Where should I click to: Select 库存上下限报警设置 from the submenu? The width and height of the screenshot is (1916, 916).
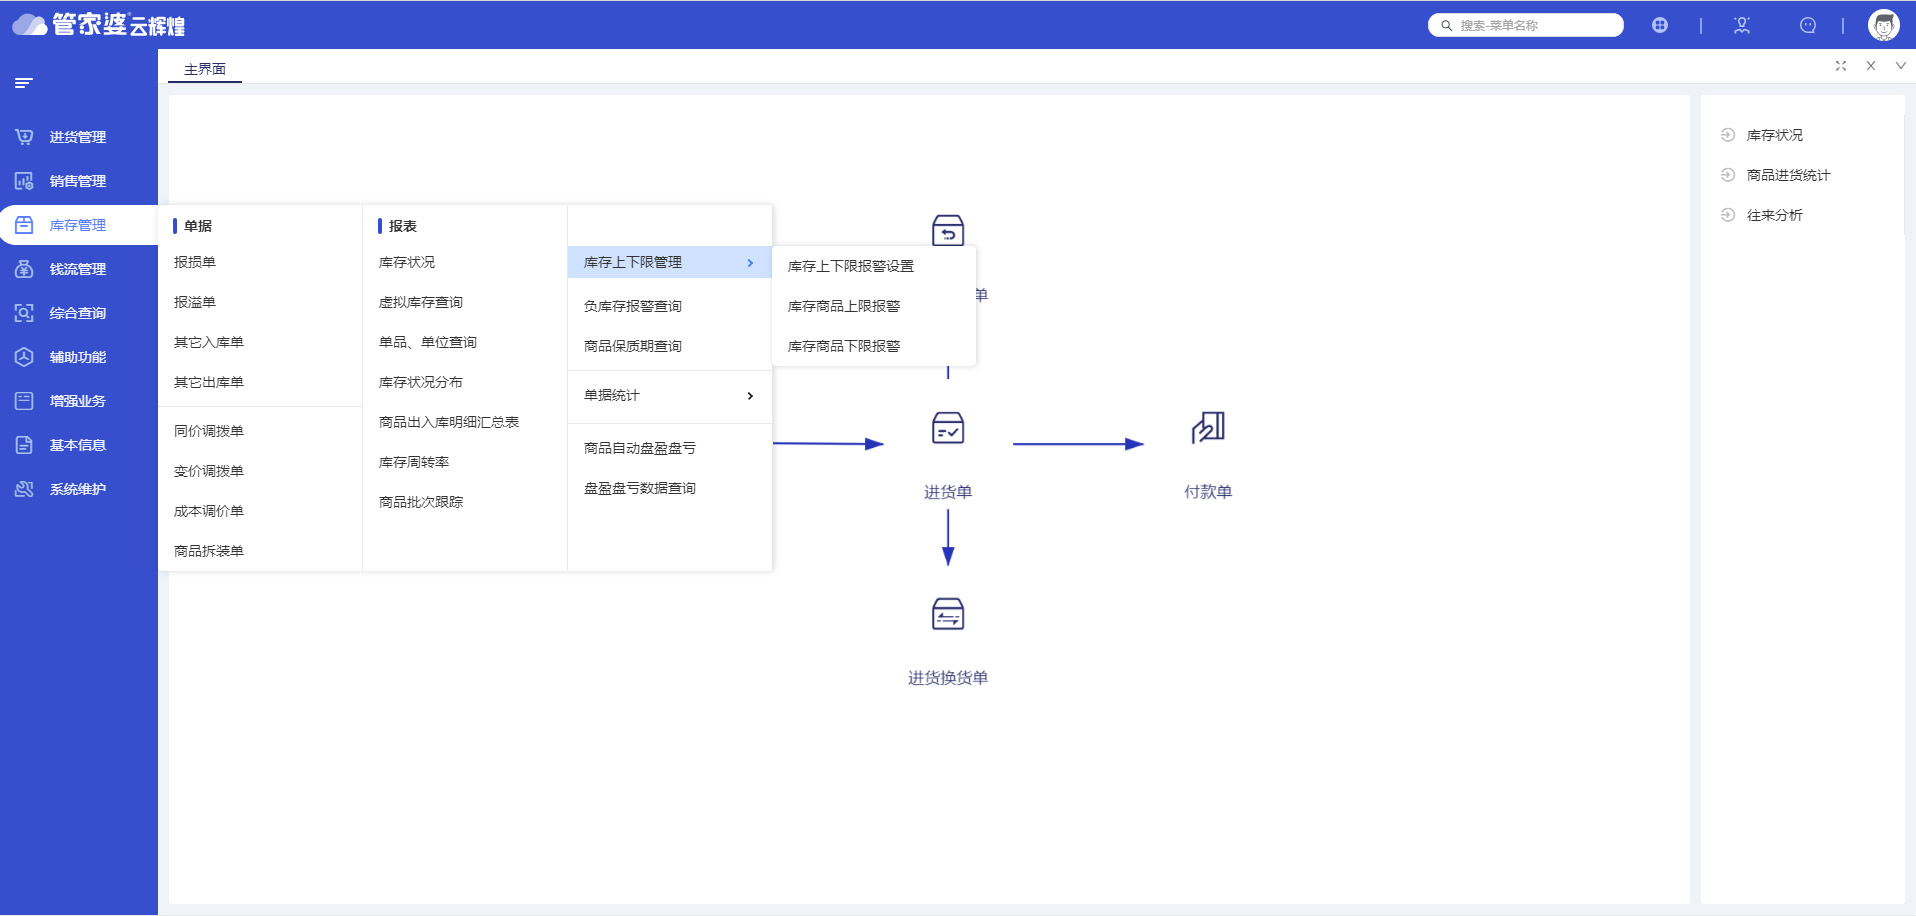pyautogui.click(x=850, y=266)
